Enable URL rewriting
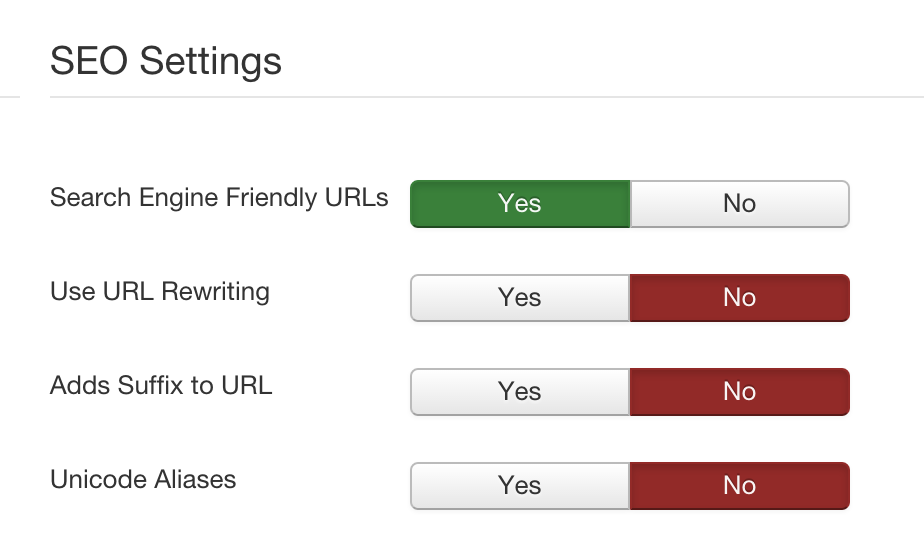The width and height of the screenshot is (924, 538). (520, 298)
